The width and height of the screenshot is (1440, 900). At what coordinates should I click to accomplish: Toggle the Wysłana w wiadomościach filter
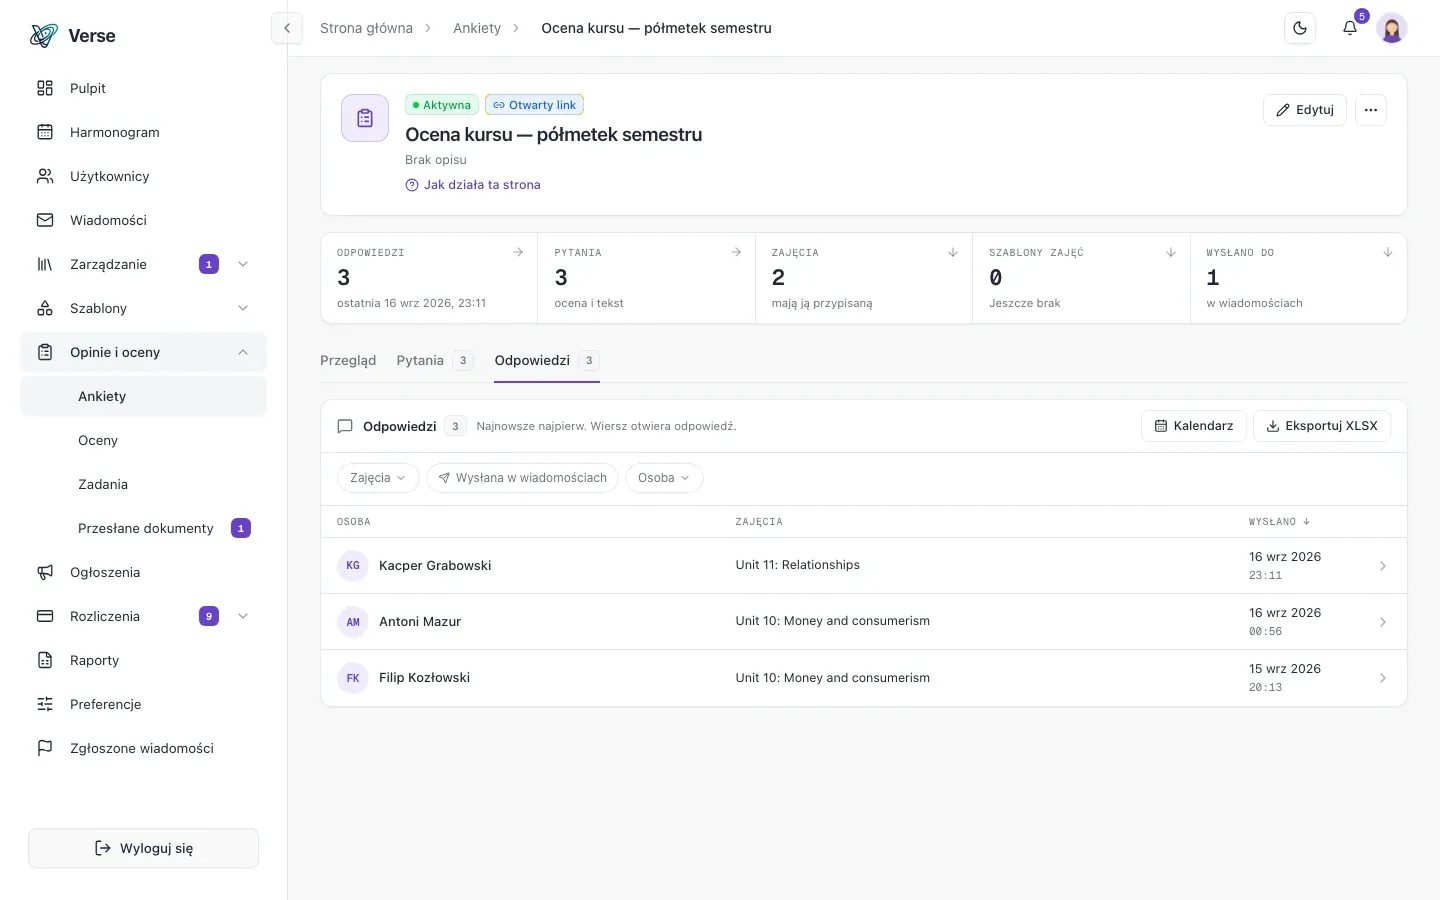click(523, 478)
